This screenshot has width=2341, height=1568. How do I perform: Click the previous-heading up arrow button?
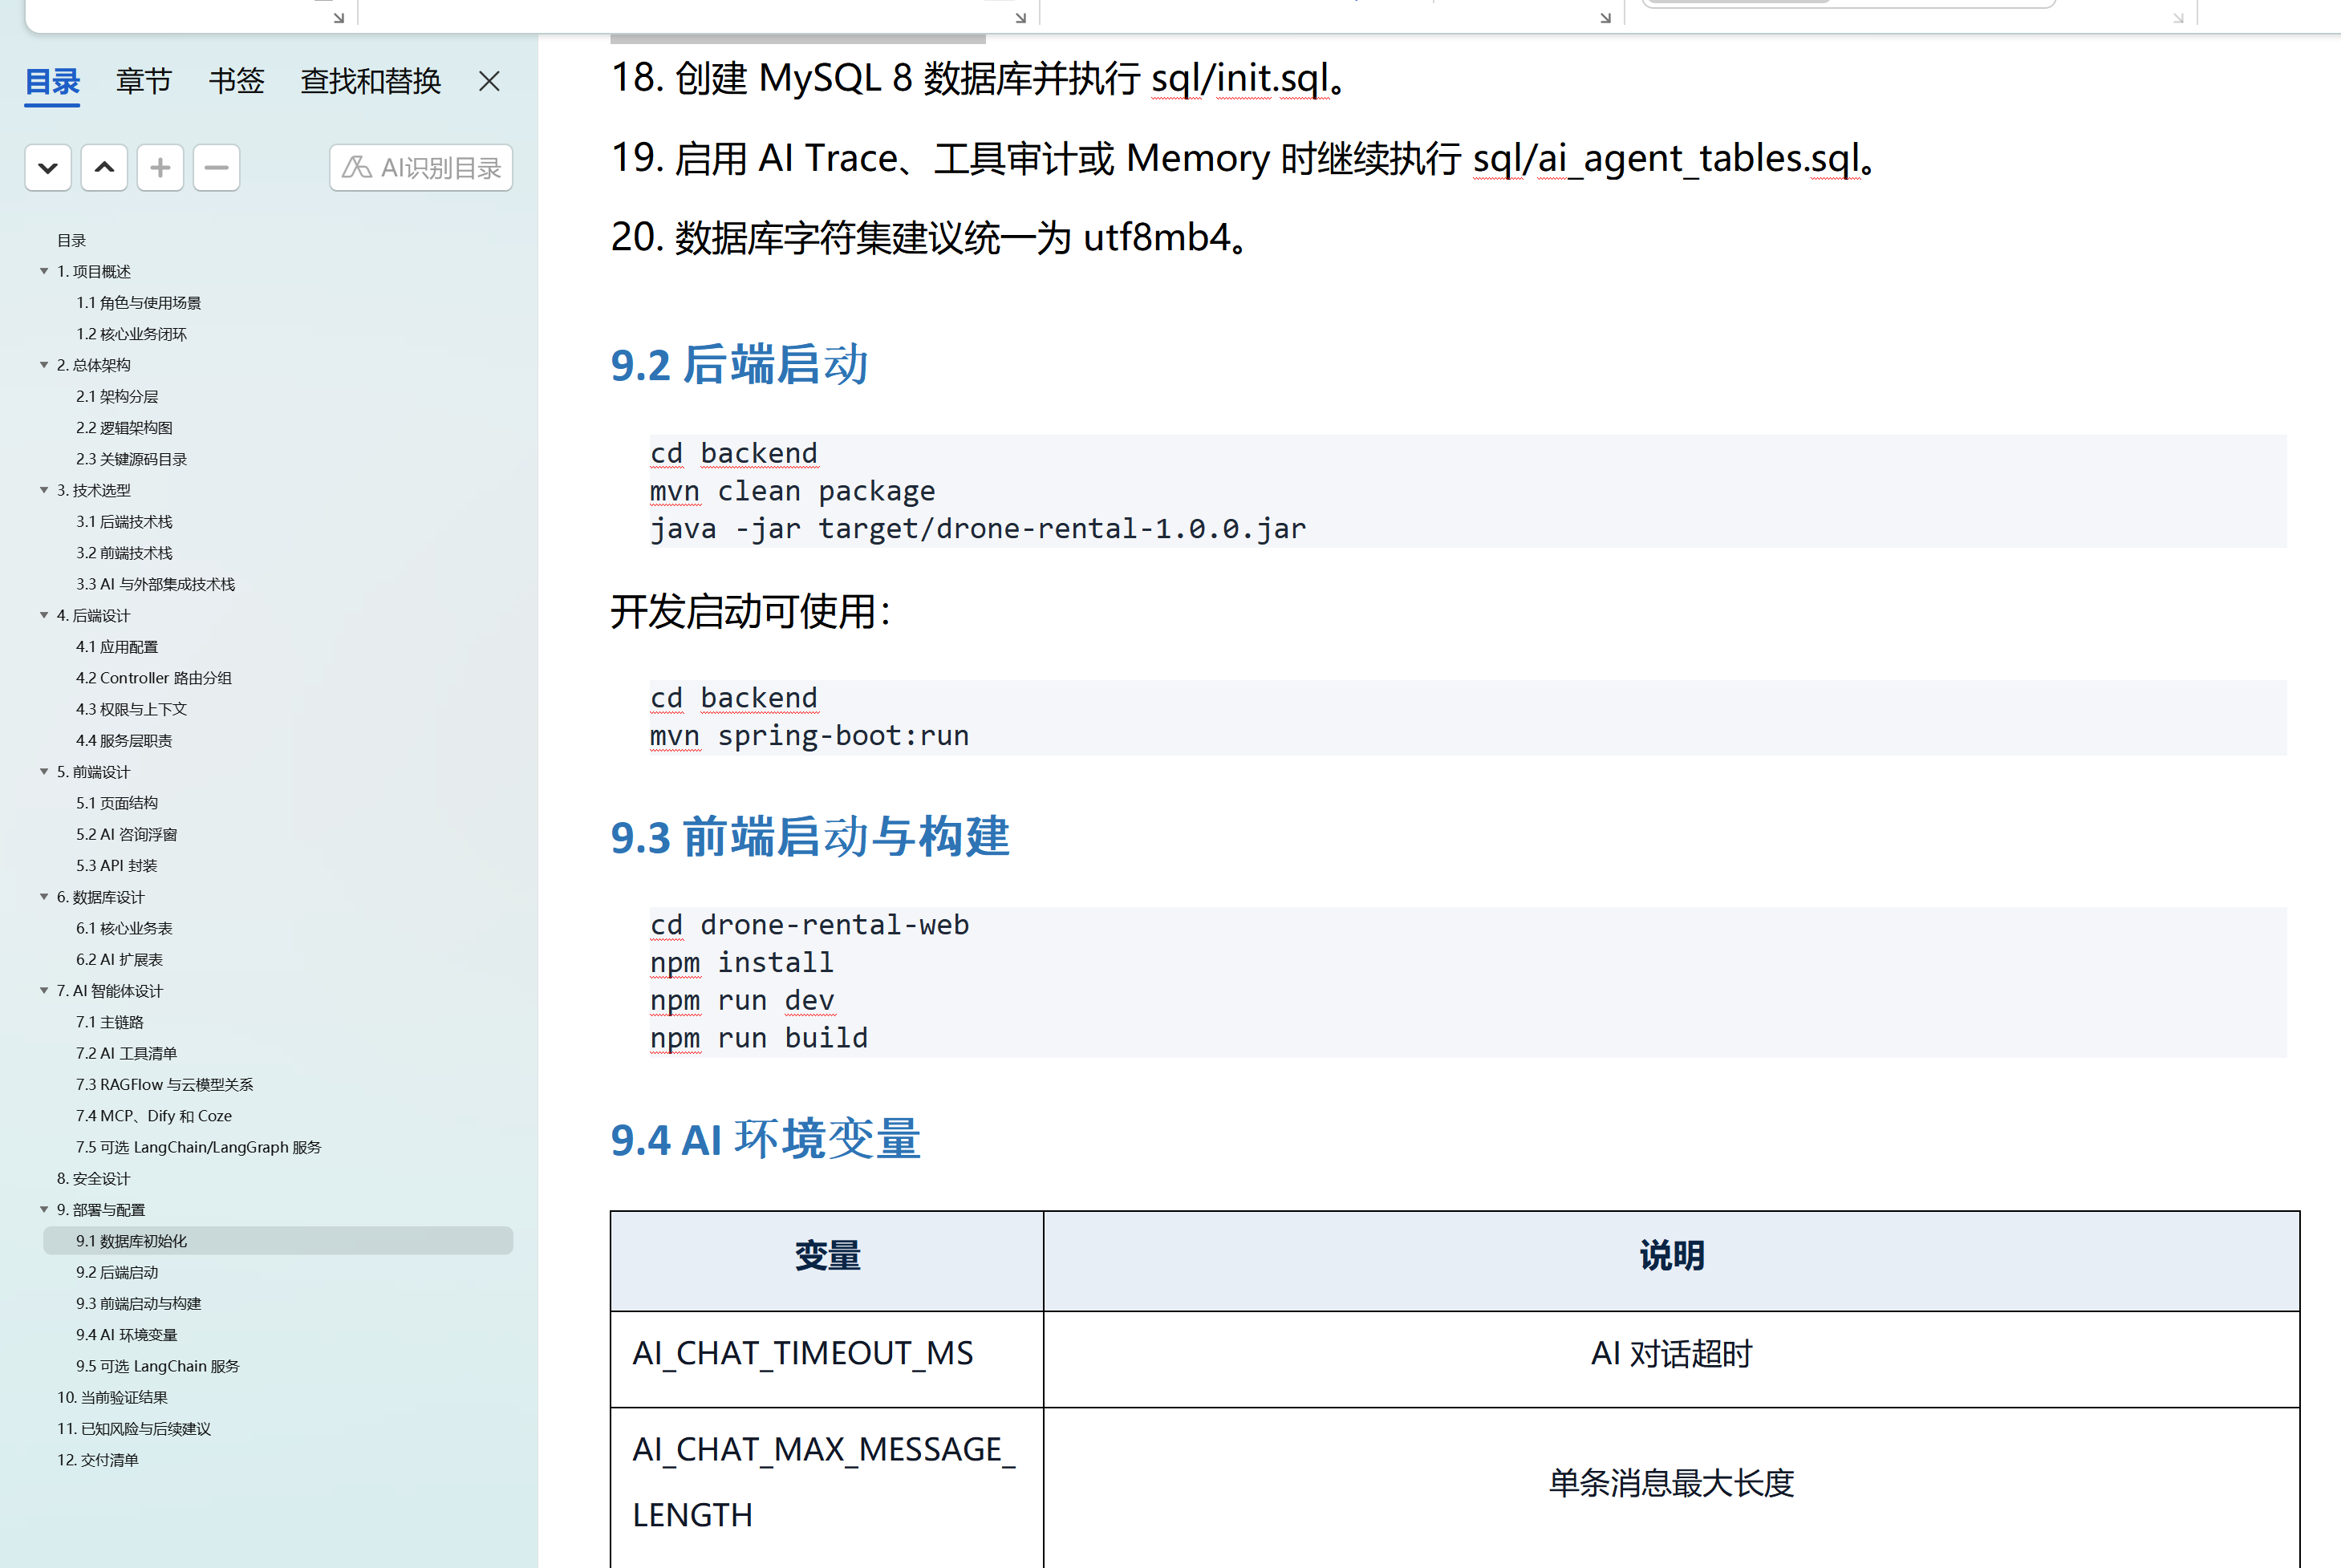(104, 168)
